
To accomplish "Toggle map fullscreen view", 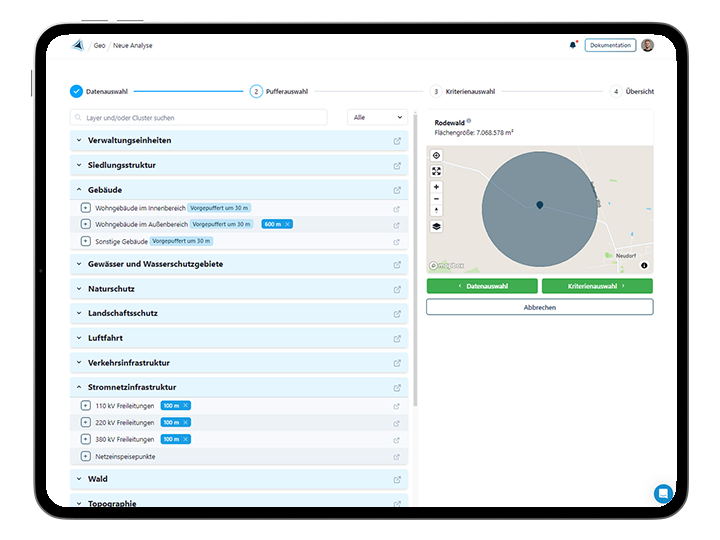I will pos(436,171).
